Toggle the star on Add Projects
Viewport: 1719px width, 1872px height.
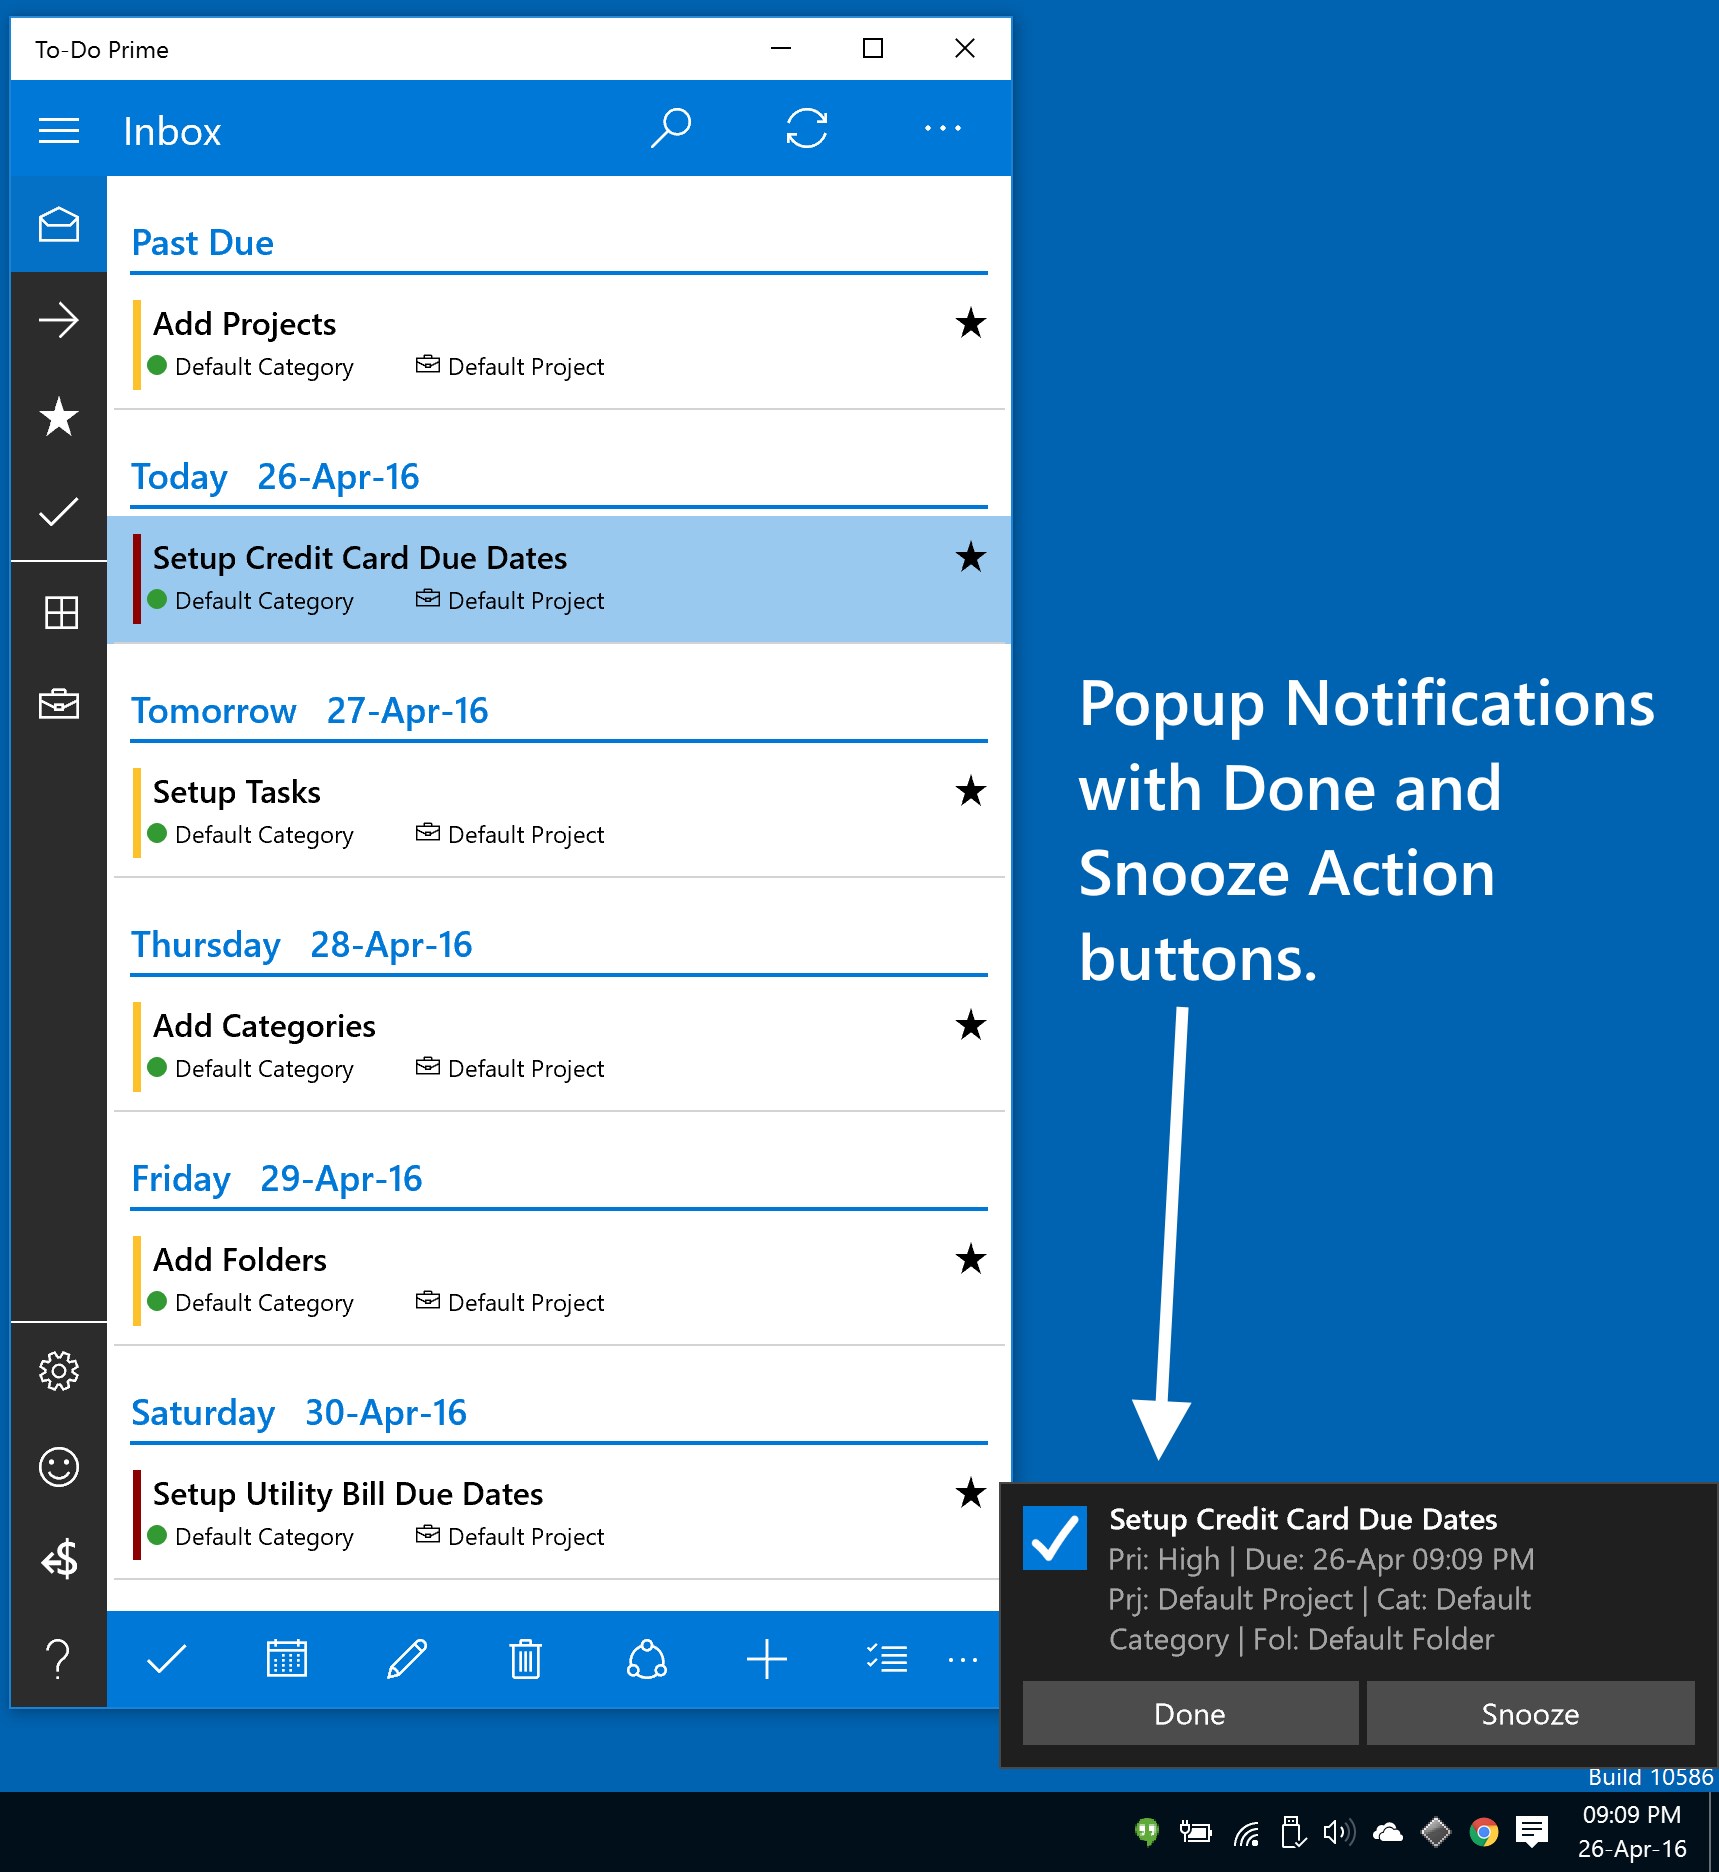tap(970, 323)
